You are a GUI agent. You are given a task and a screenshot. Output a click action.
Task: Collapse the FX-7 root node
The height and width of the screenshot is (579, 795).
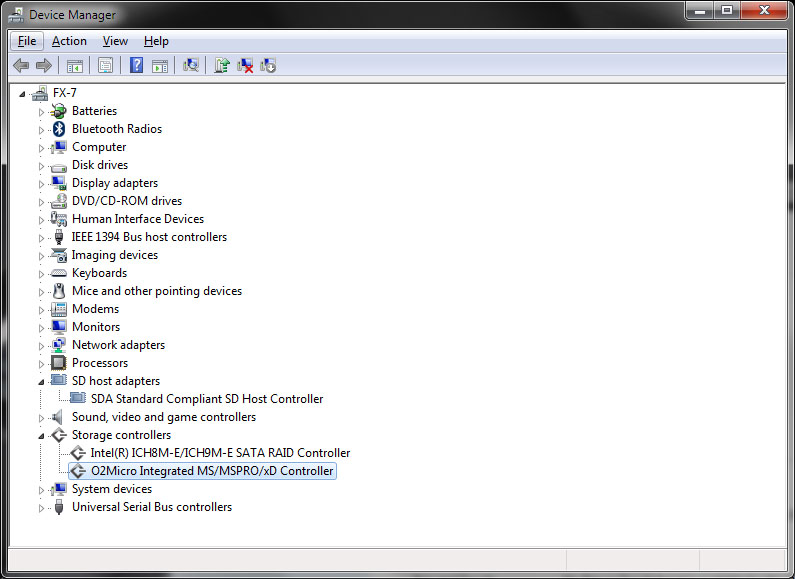pyautogui.click(x=22, y=94)
